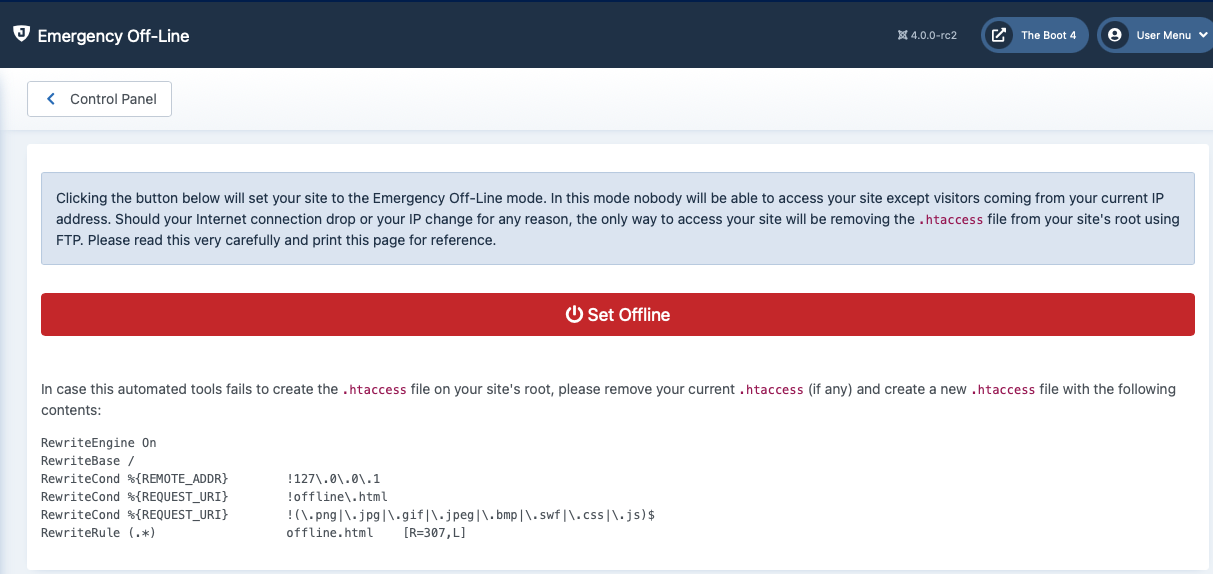Screen dimensions: 1213x574
Task: Click the "In case this automated tools fails" paragraph
Action: coord(608,399)
